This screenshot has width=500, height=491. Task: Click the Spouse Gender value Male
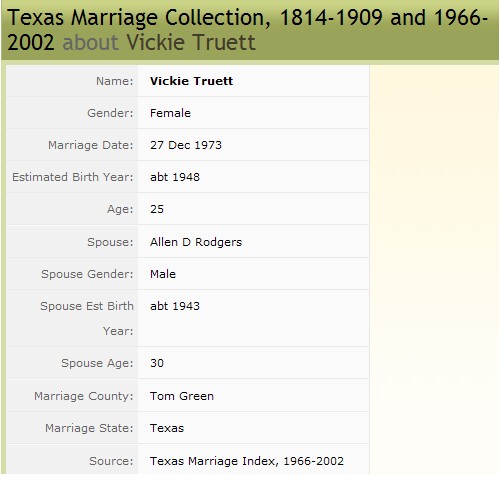[x=163, y=274]
